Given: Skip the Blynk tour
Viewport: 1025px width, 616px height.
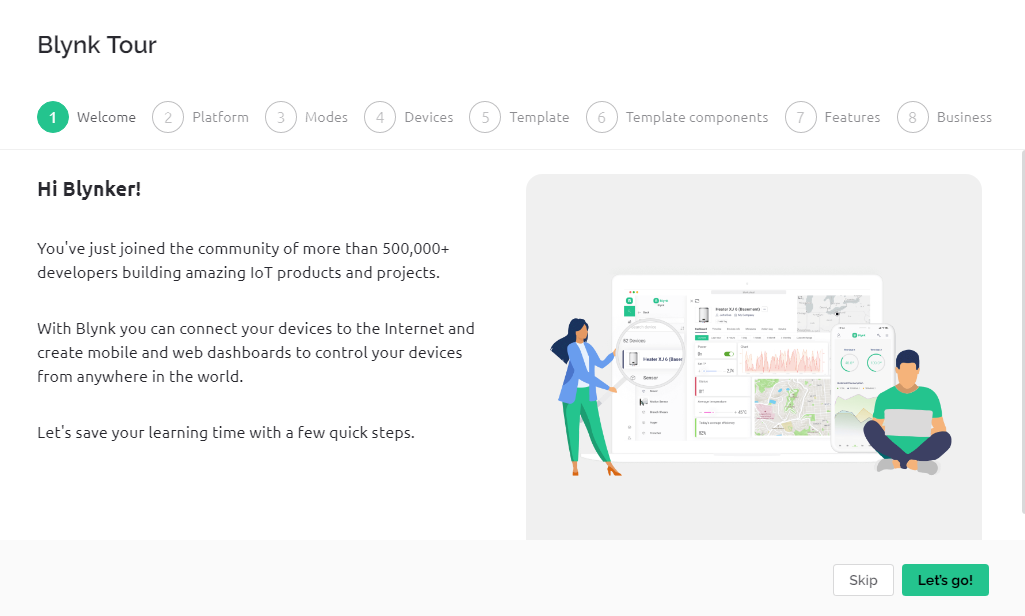Looking at the screenshot, I should (863, 580).
